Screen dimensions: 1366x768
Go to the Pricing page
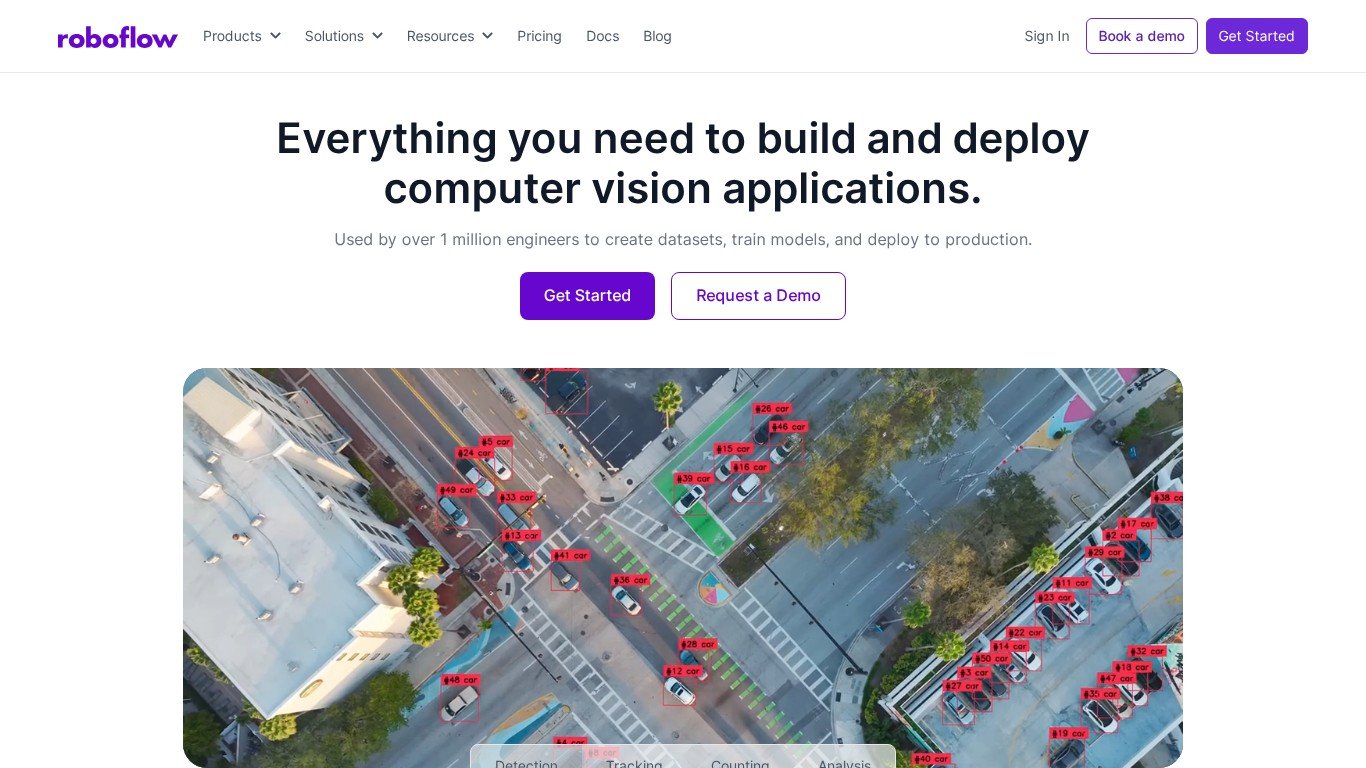click(539, 36)
